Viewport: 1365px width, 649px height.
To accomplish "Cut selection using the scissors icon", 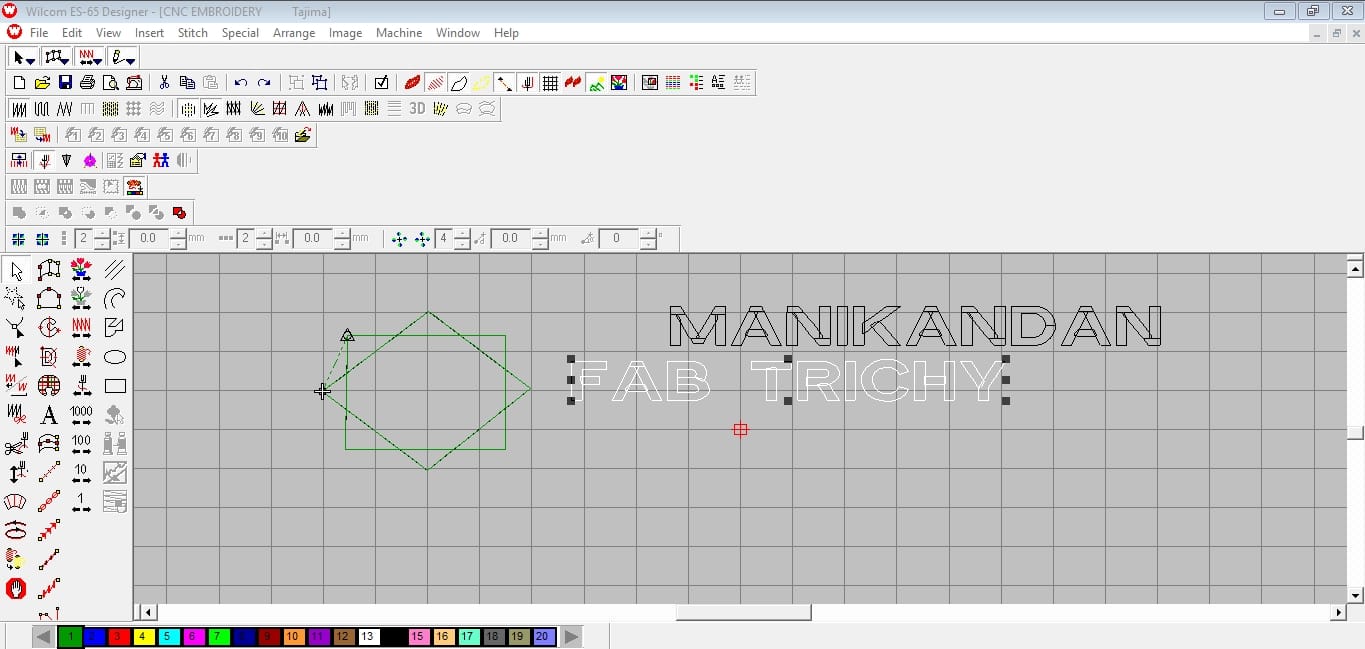I will click(x=164, y=83).
